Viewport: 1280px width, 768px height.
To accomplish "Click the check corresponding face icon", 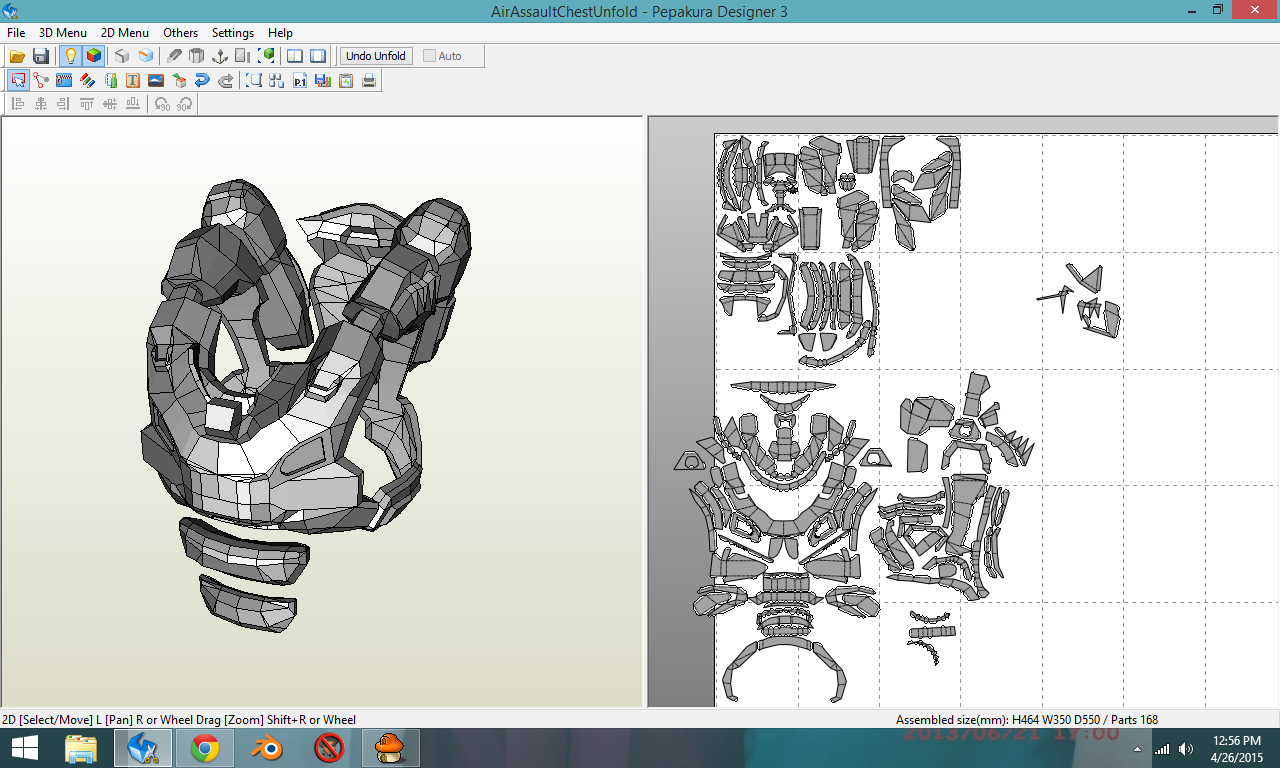I will coord(110,81).
